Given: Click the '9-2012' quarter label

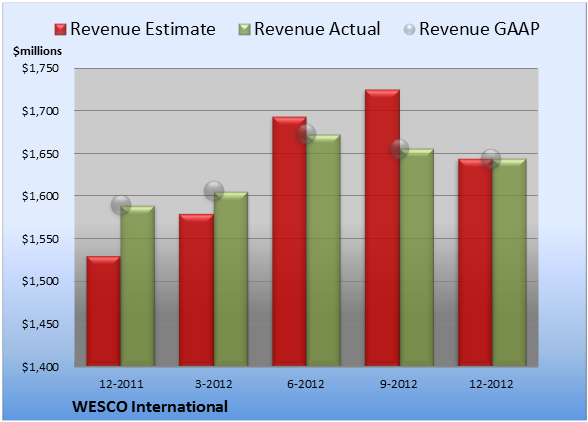Looking at the screenshot, I should tap(399, 384).
